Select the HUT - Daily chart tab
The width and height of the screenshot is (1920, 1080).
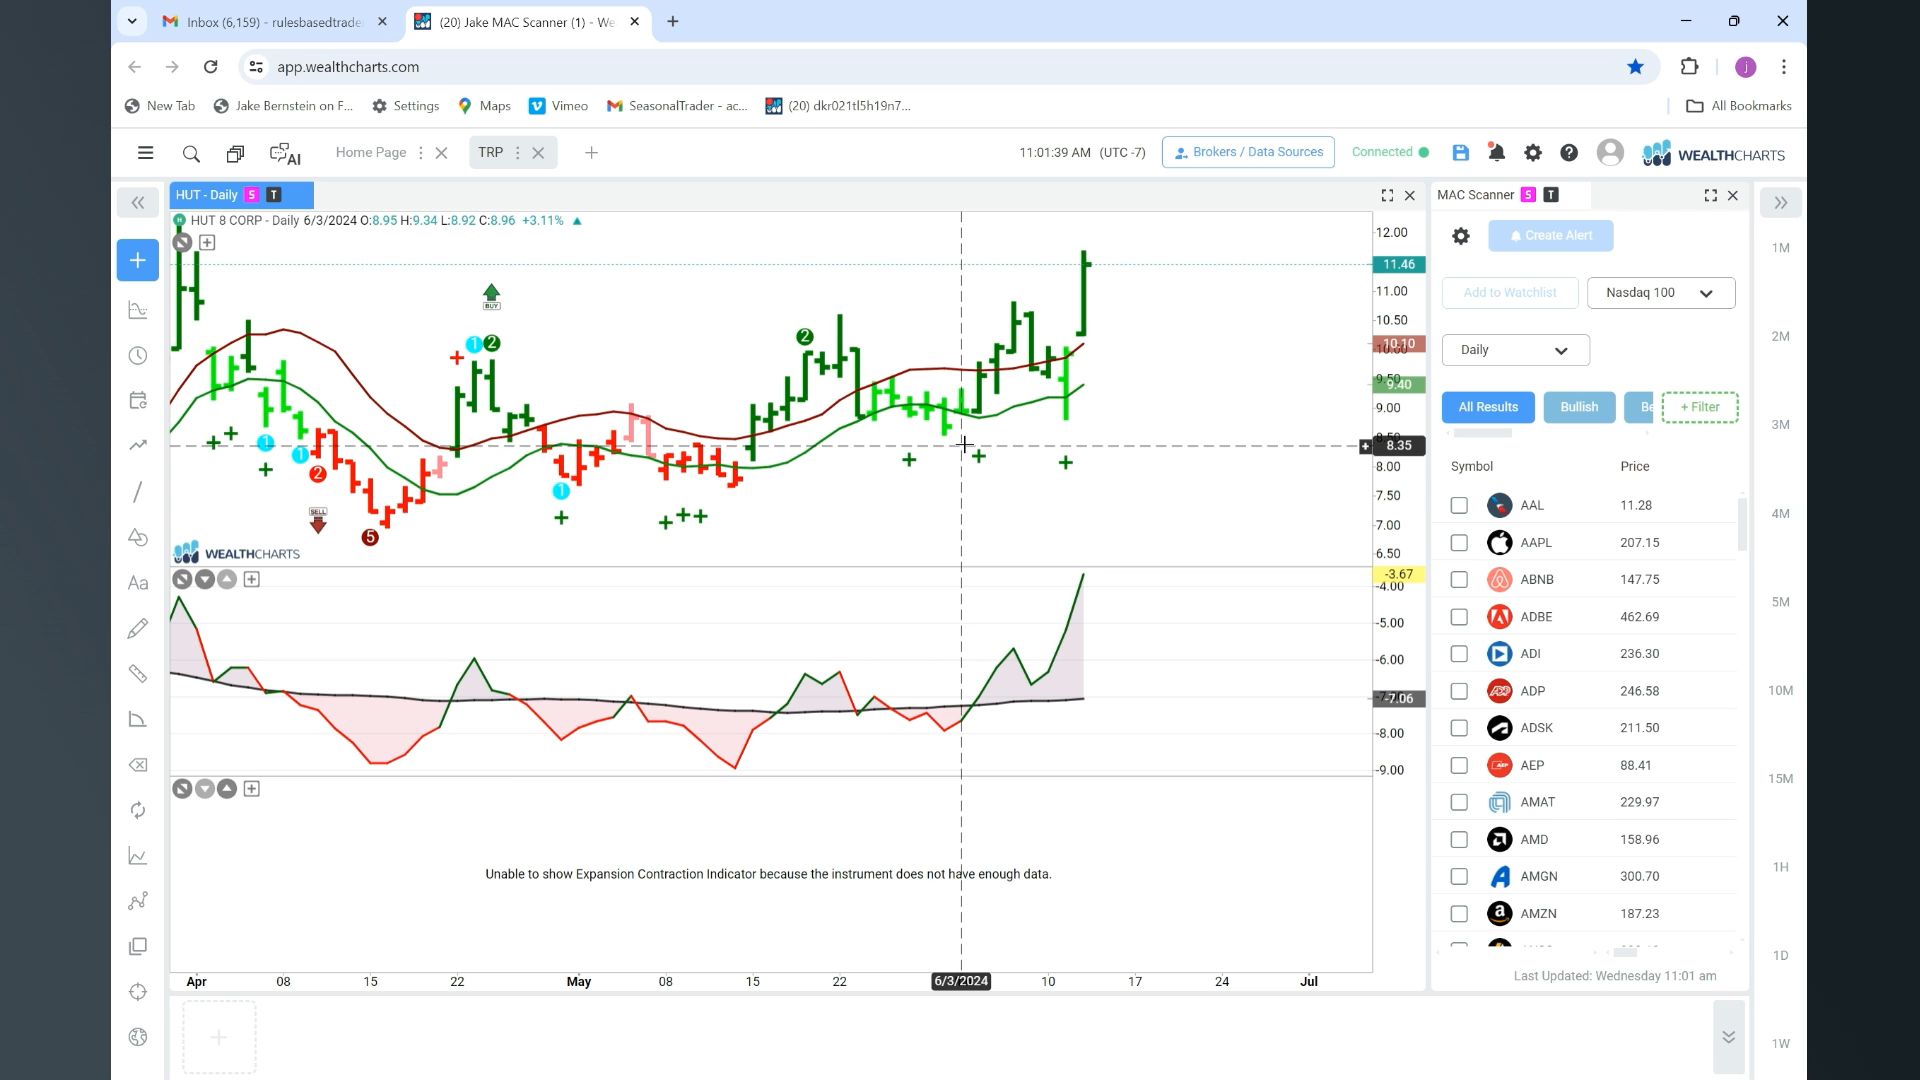[x=241, y=195]
